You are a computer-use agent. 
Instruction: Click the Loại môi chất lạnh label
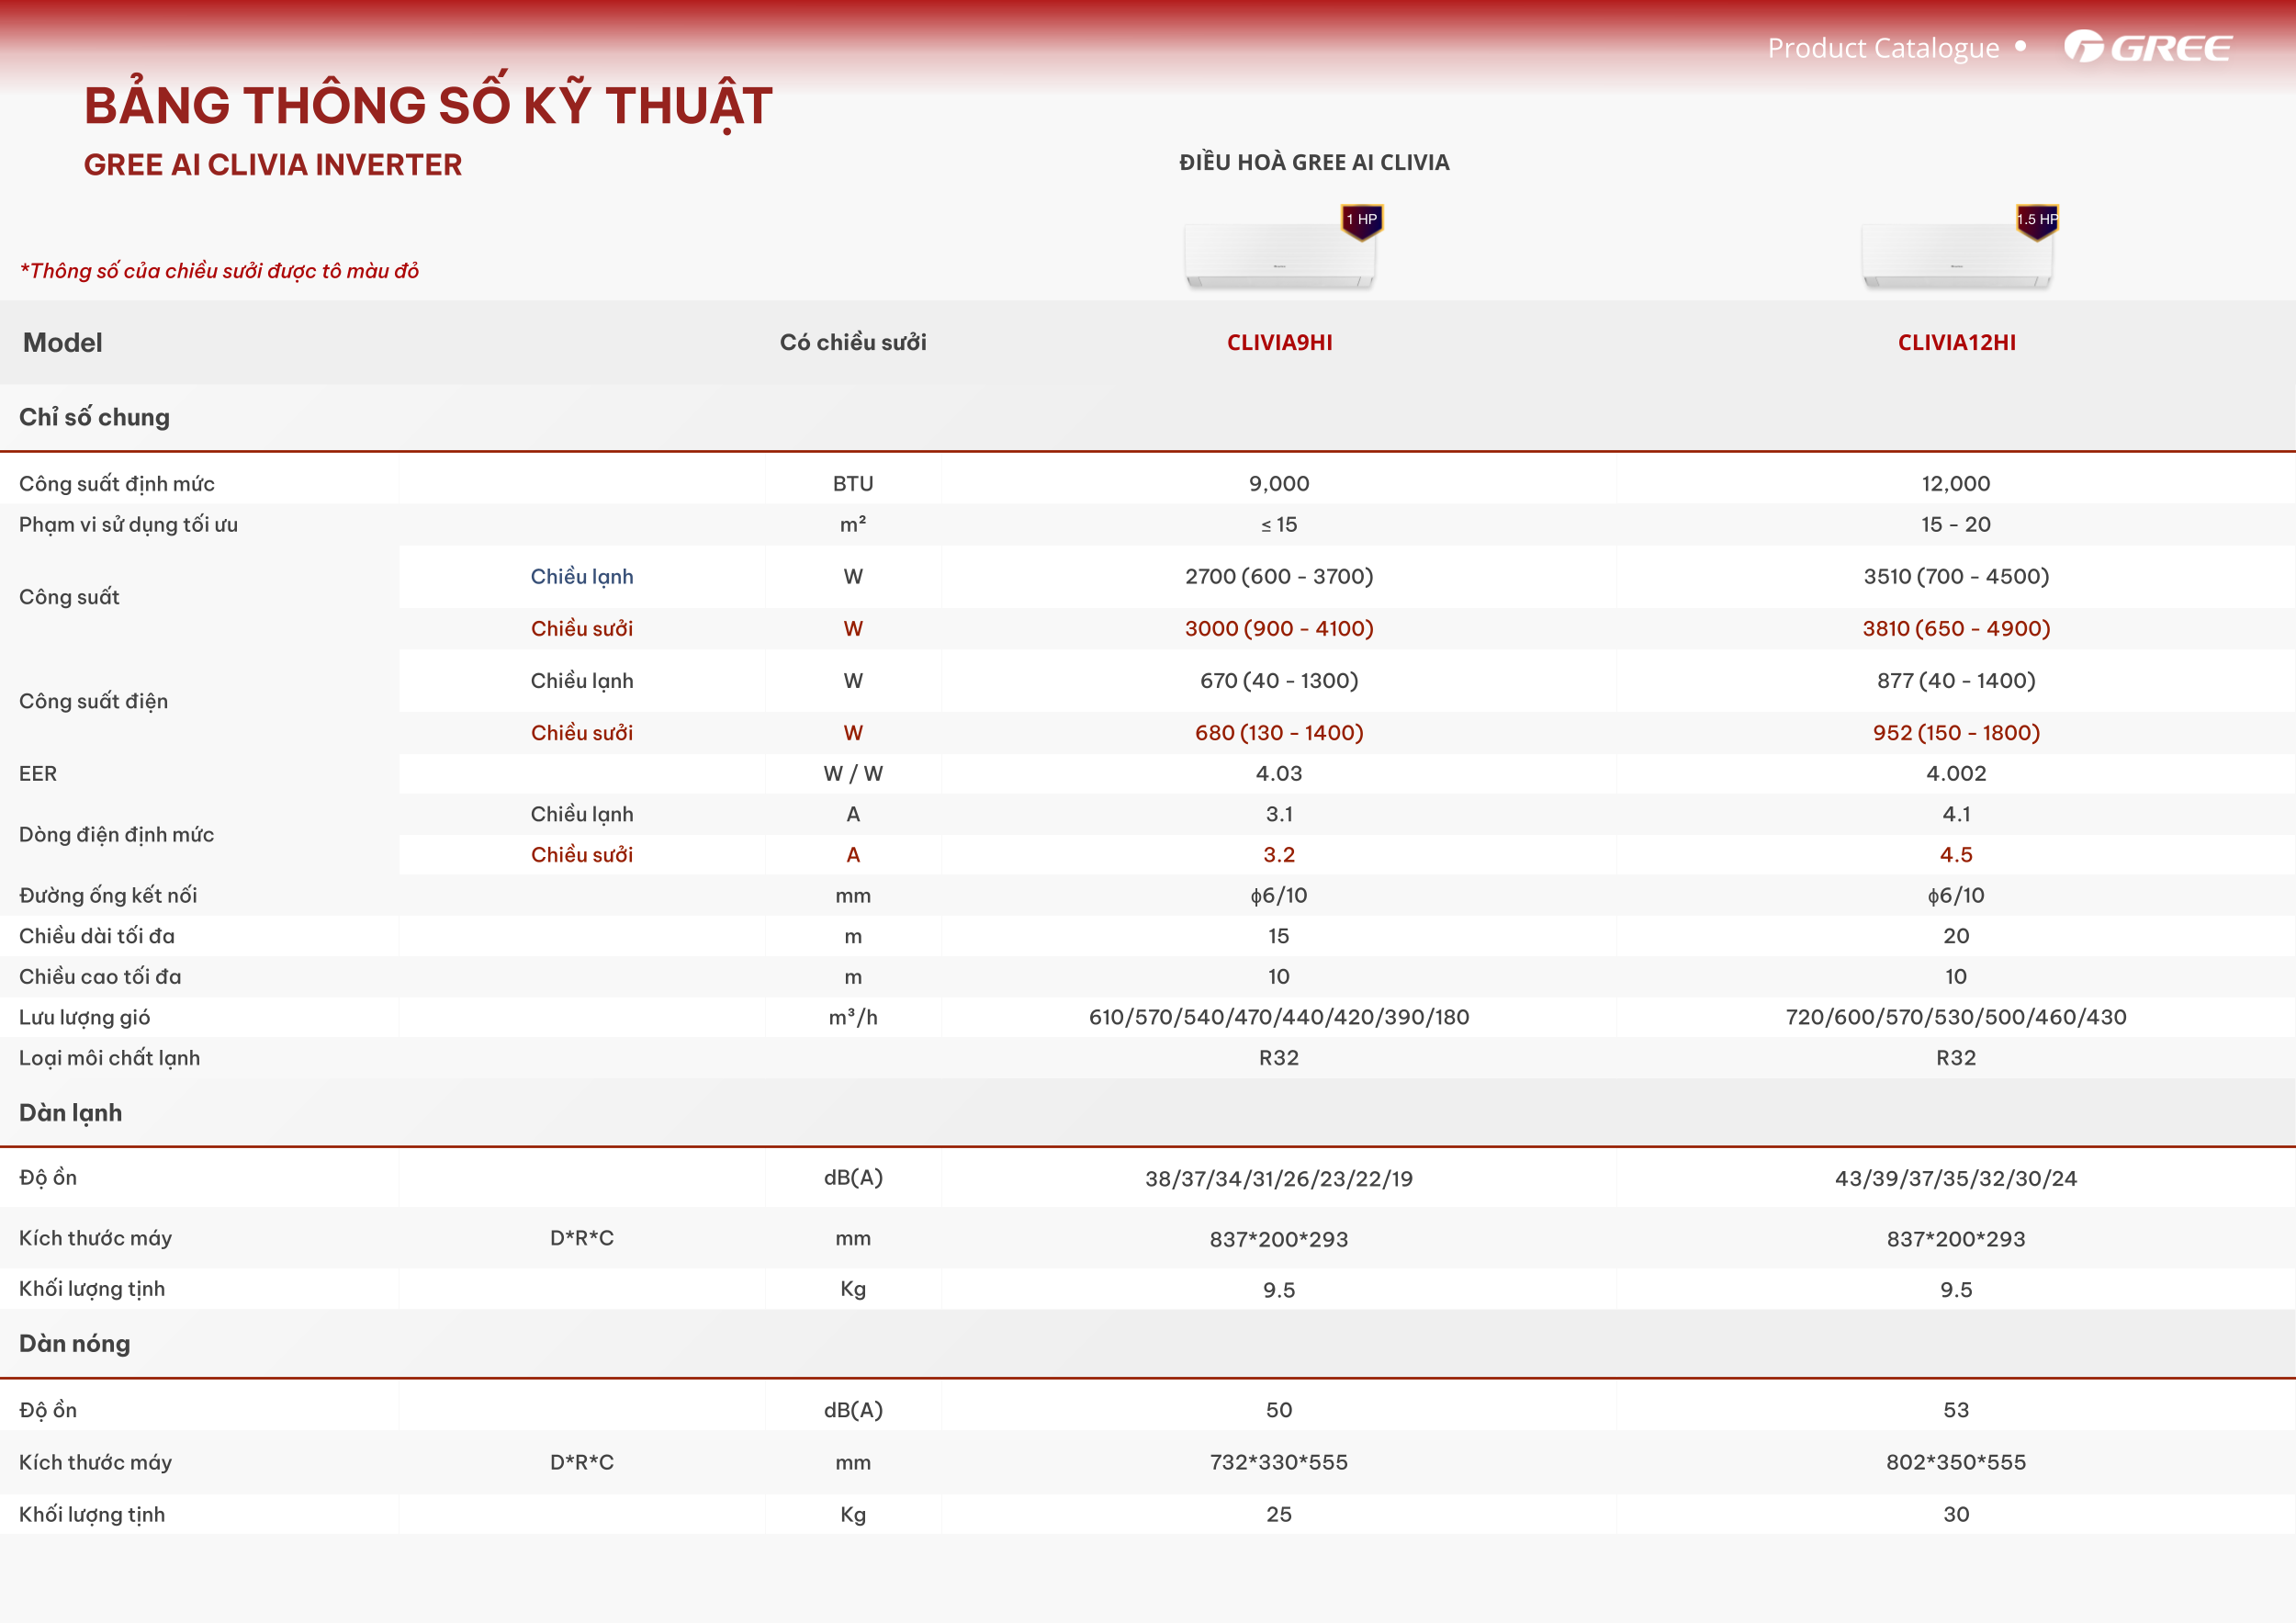point(109,1059)
